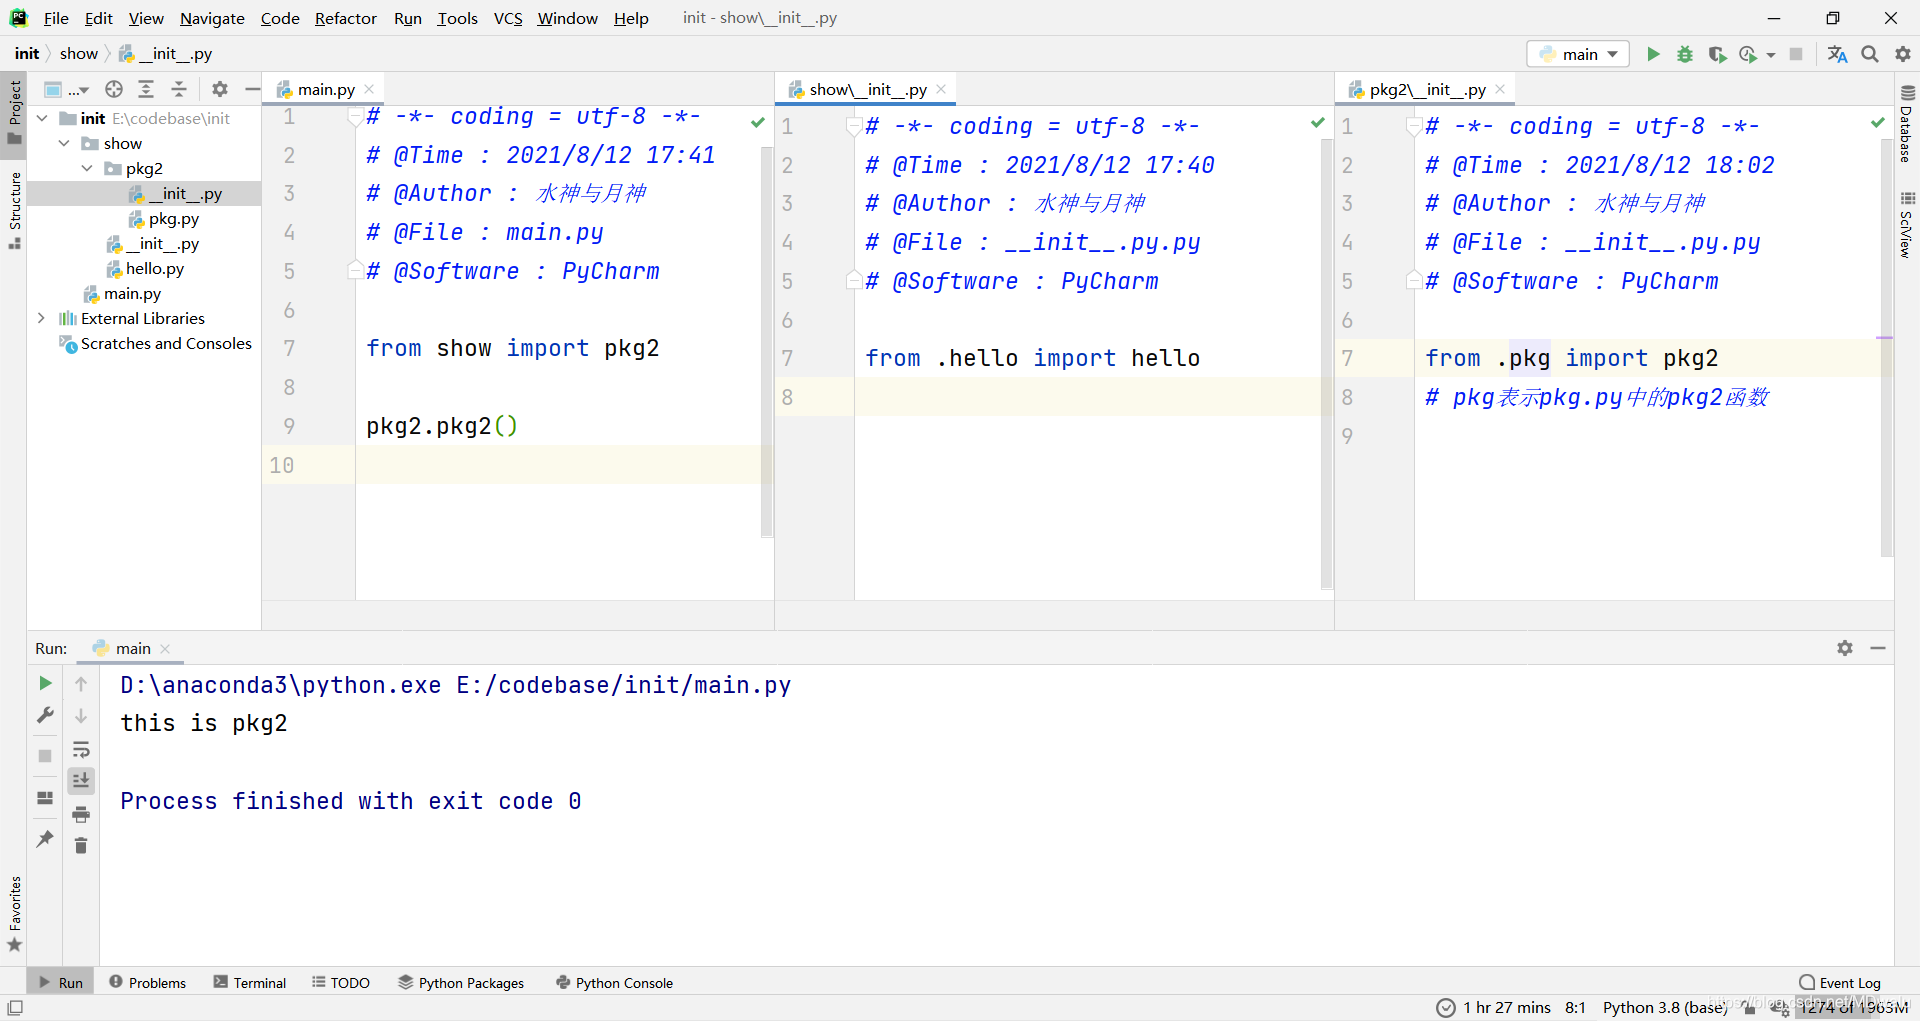Toggle pin tab in the Run panel
1920x1021 pixels.
point(45,839)
